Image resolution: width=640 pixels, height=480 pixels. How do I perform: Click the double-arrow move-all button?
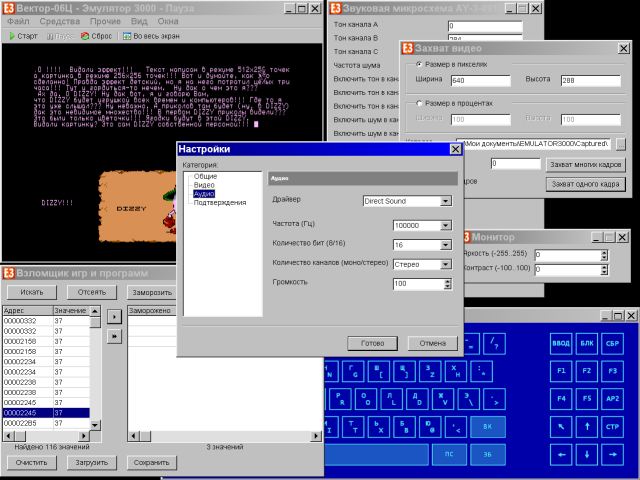tap(114, 336)
